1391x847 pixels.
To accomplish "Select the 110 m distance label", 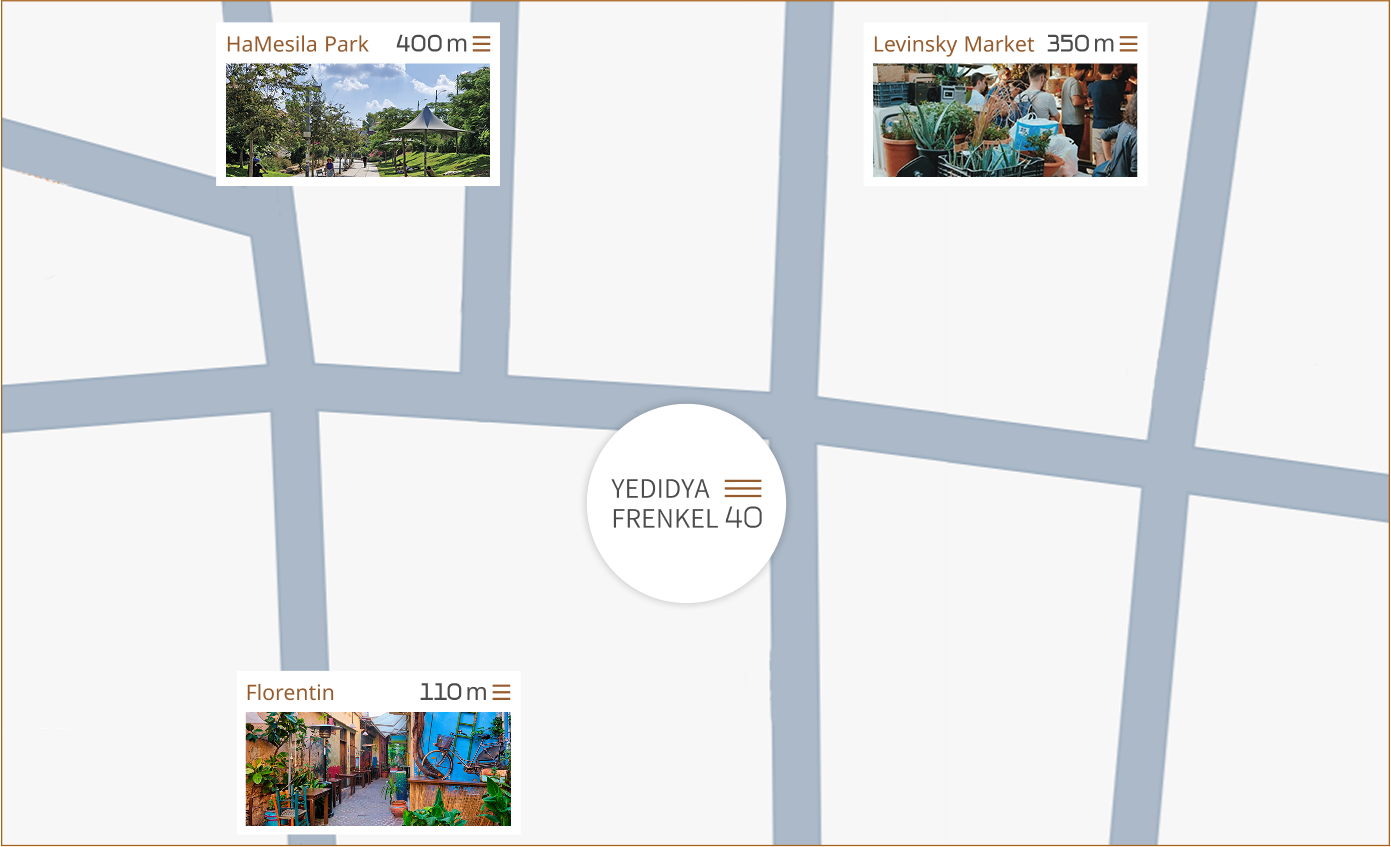I will click(x=453, y=692).
